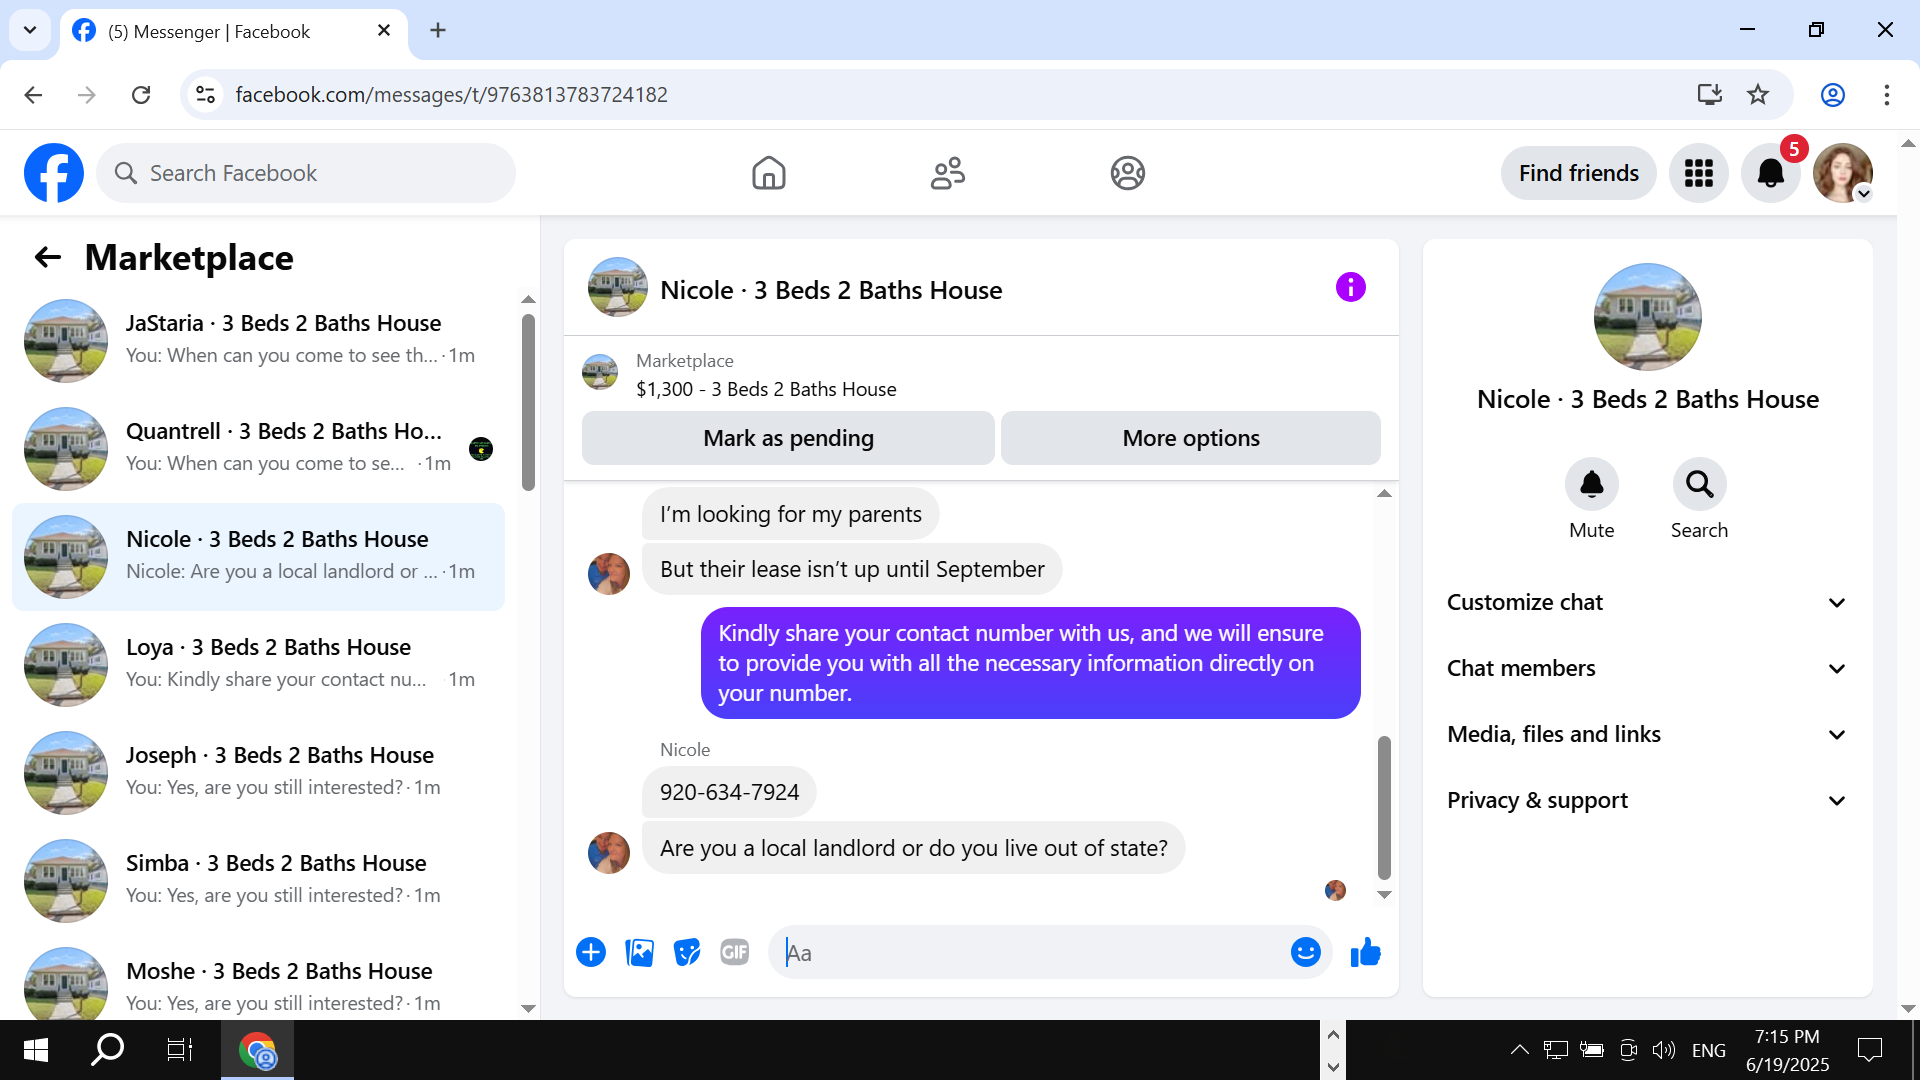Open JaStaria conversation

[258, 341]
